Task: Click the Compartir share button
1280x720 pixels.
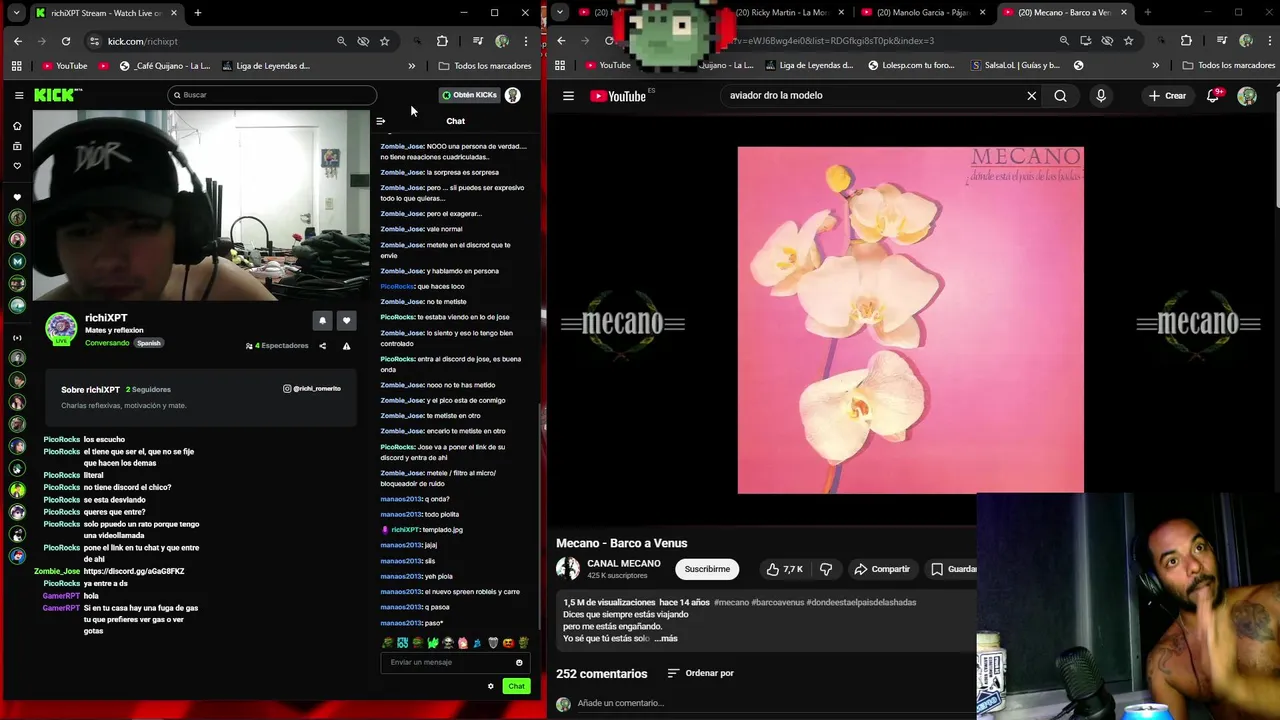Action: (882, 569)
